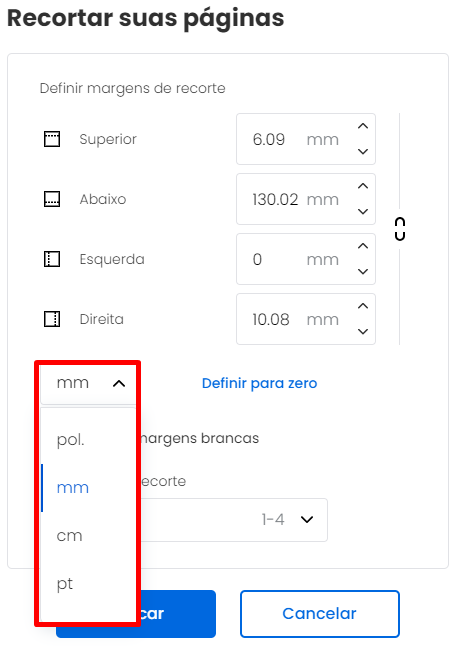
Task: Click the Abaixo bottom margin icon
Action: pos(52,199)
